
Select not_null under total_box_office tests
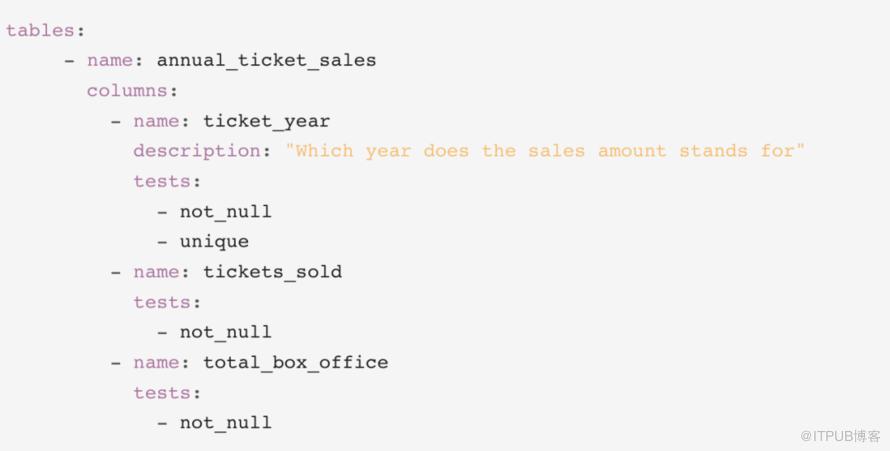coord(225,423)
